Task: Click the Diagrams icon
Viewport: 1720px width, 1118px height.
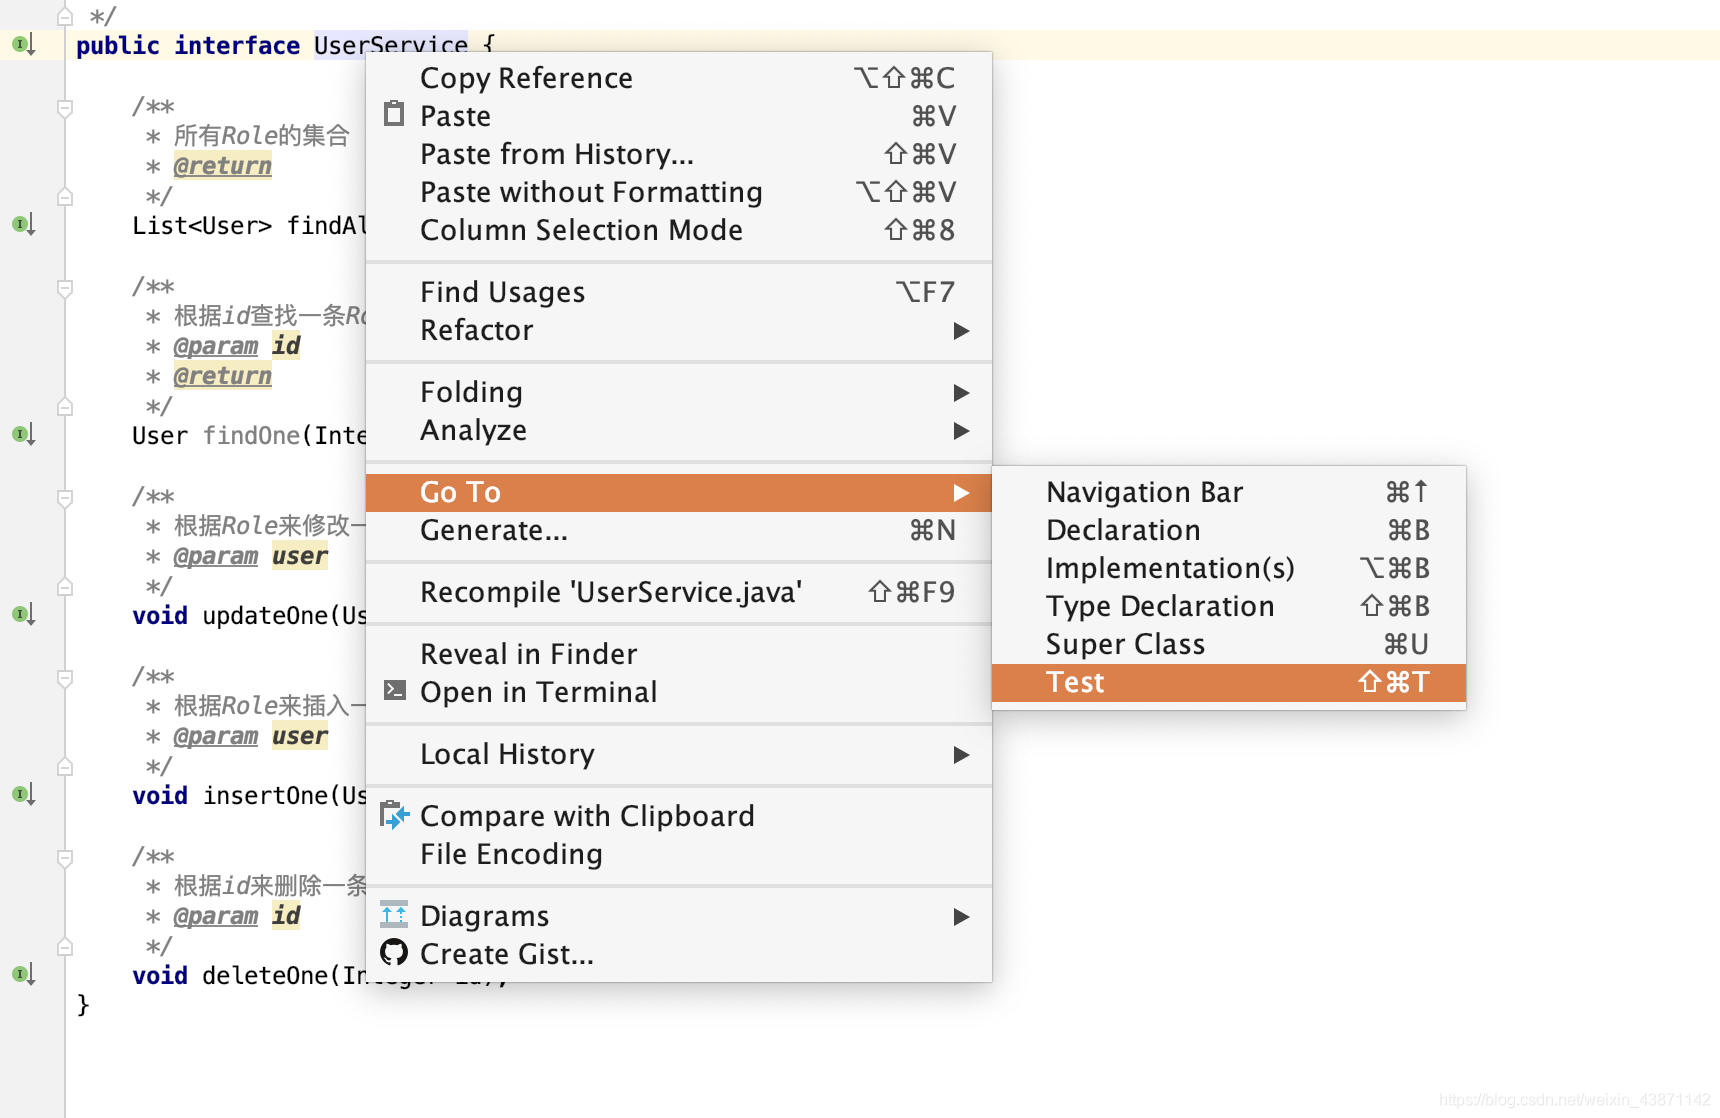Action: tap(394, 915)
